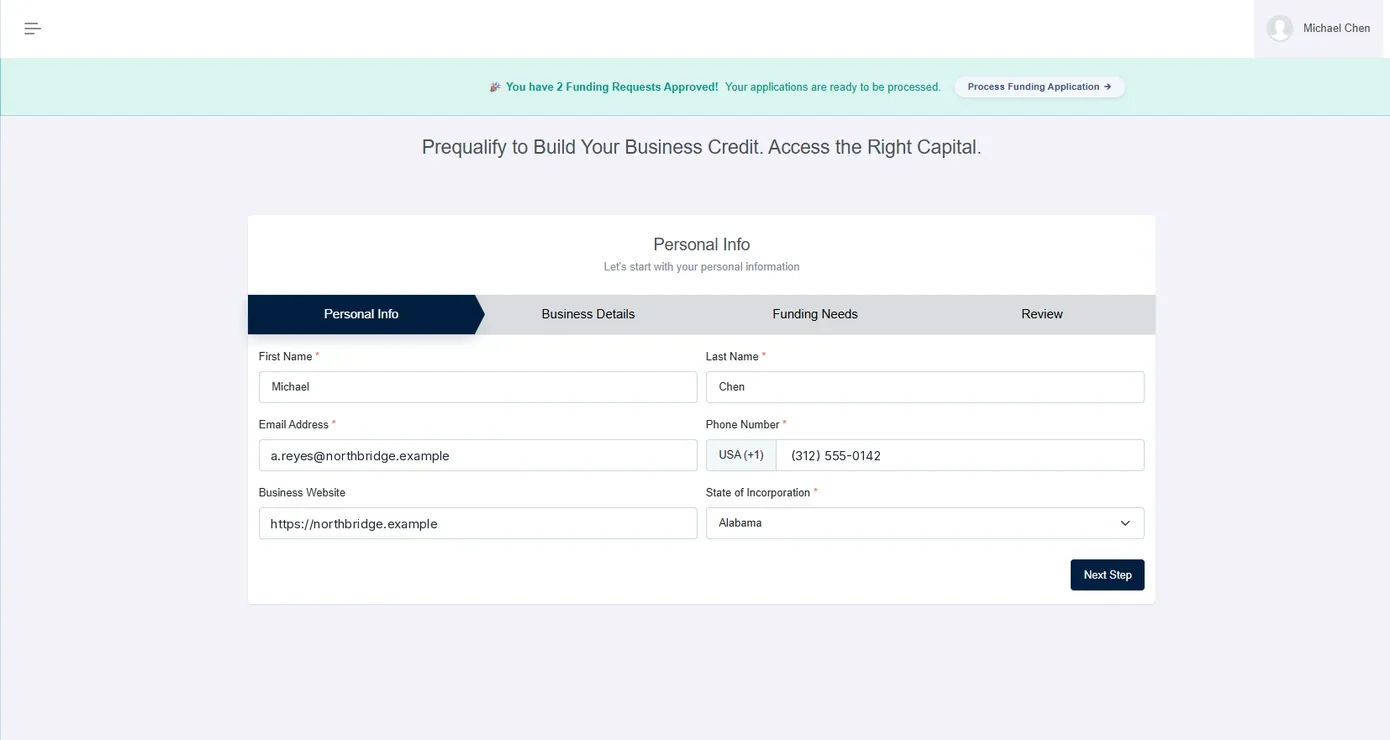Click 'You have 2 Funding Requests Approved!' text

(x=612, y=87)
